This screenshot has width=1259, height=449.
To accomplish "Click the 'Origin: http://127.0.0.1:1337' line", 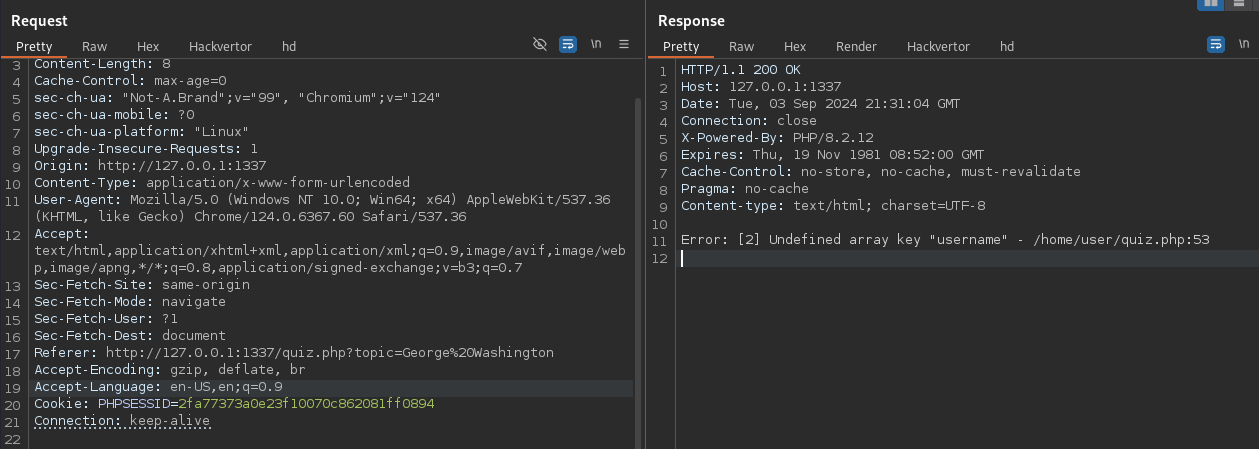I will tap(150, 166).
